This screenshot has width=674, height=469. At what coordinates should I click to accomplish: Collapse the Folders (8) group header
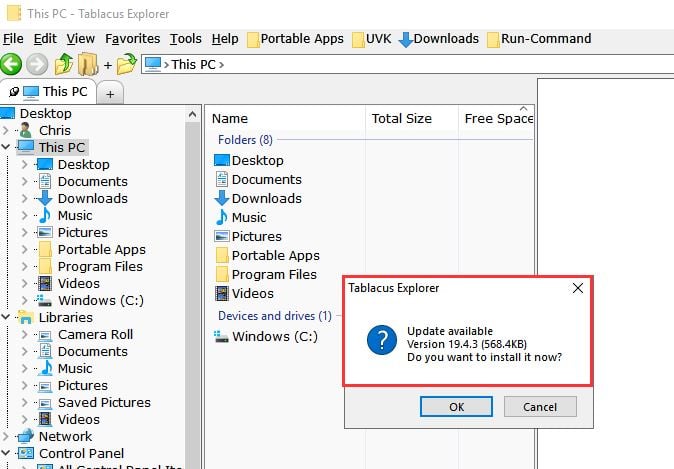tap(245, 140)
